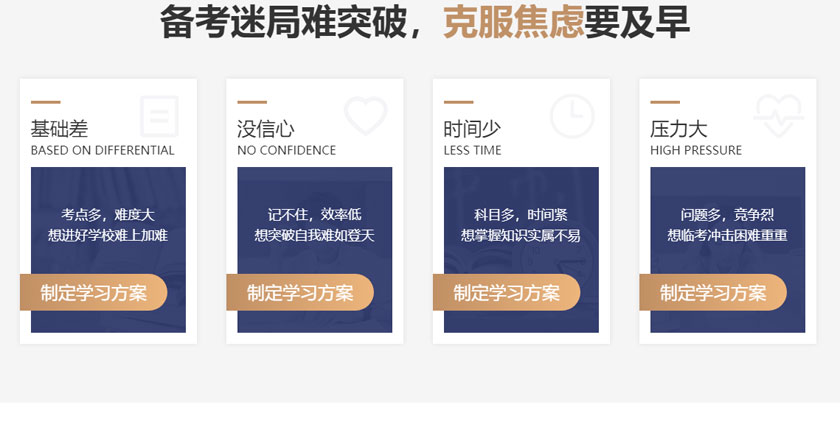Click the BASED ON DIFFERENTIAL subtitle
This screenshot has height=441, width=840.
pos(103,151)
